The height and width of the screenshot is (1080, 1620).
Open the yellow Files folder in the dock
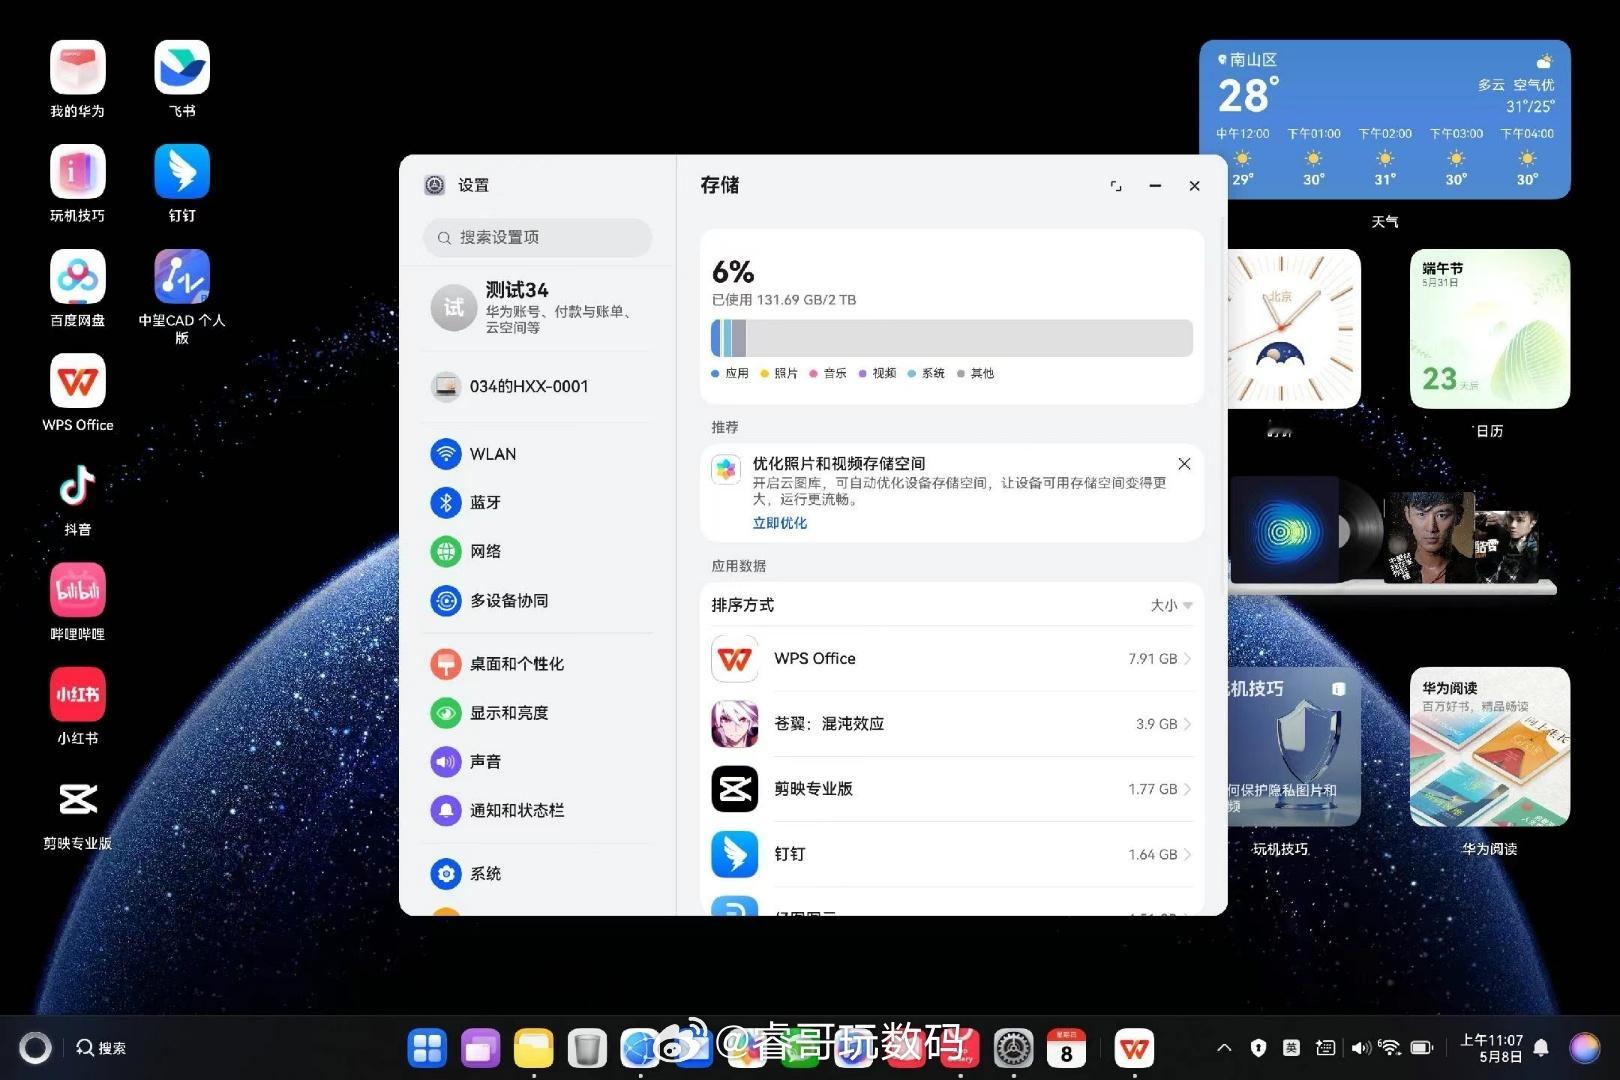534,1048
